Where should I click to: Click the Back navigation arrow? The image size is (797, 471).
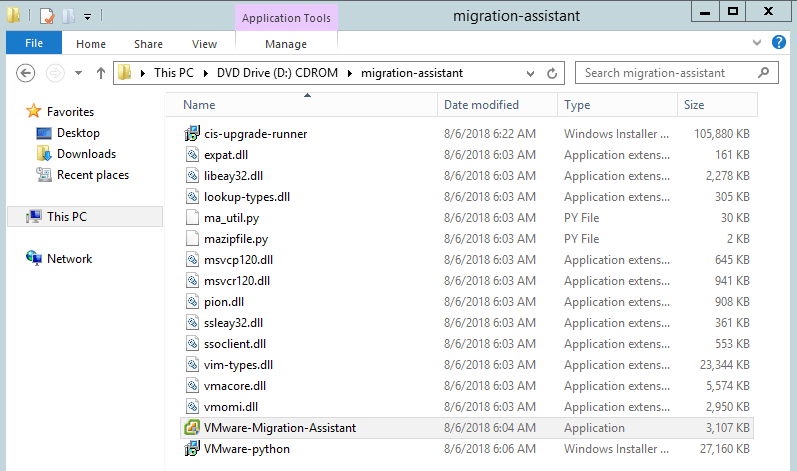(x=26, y=73)
